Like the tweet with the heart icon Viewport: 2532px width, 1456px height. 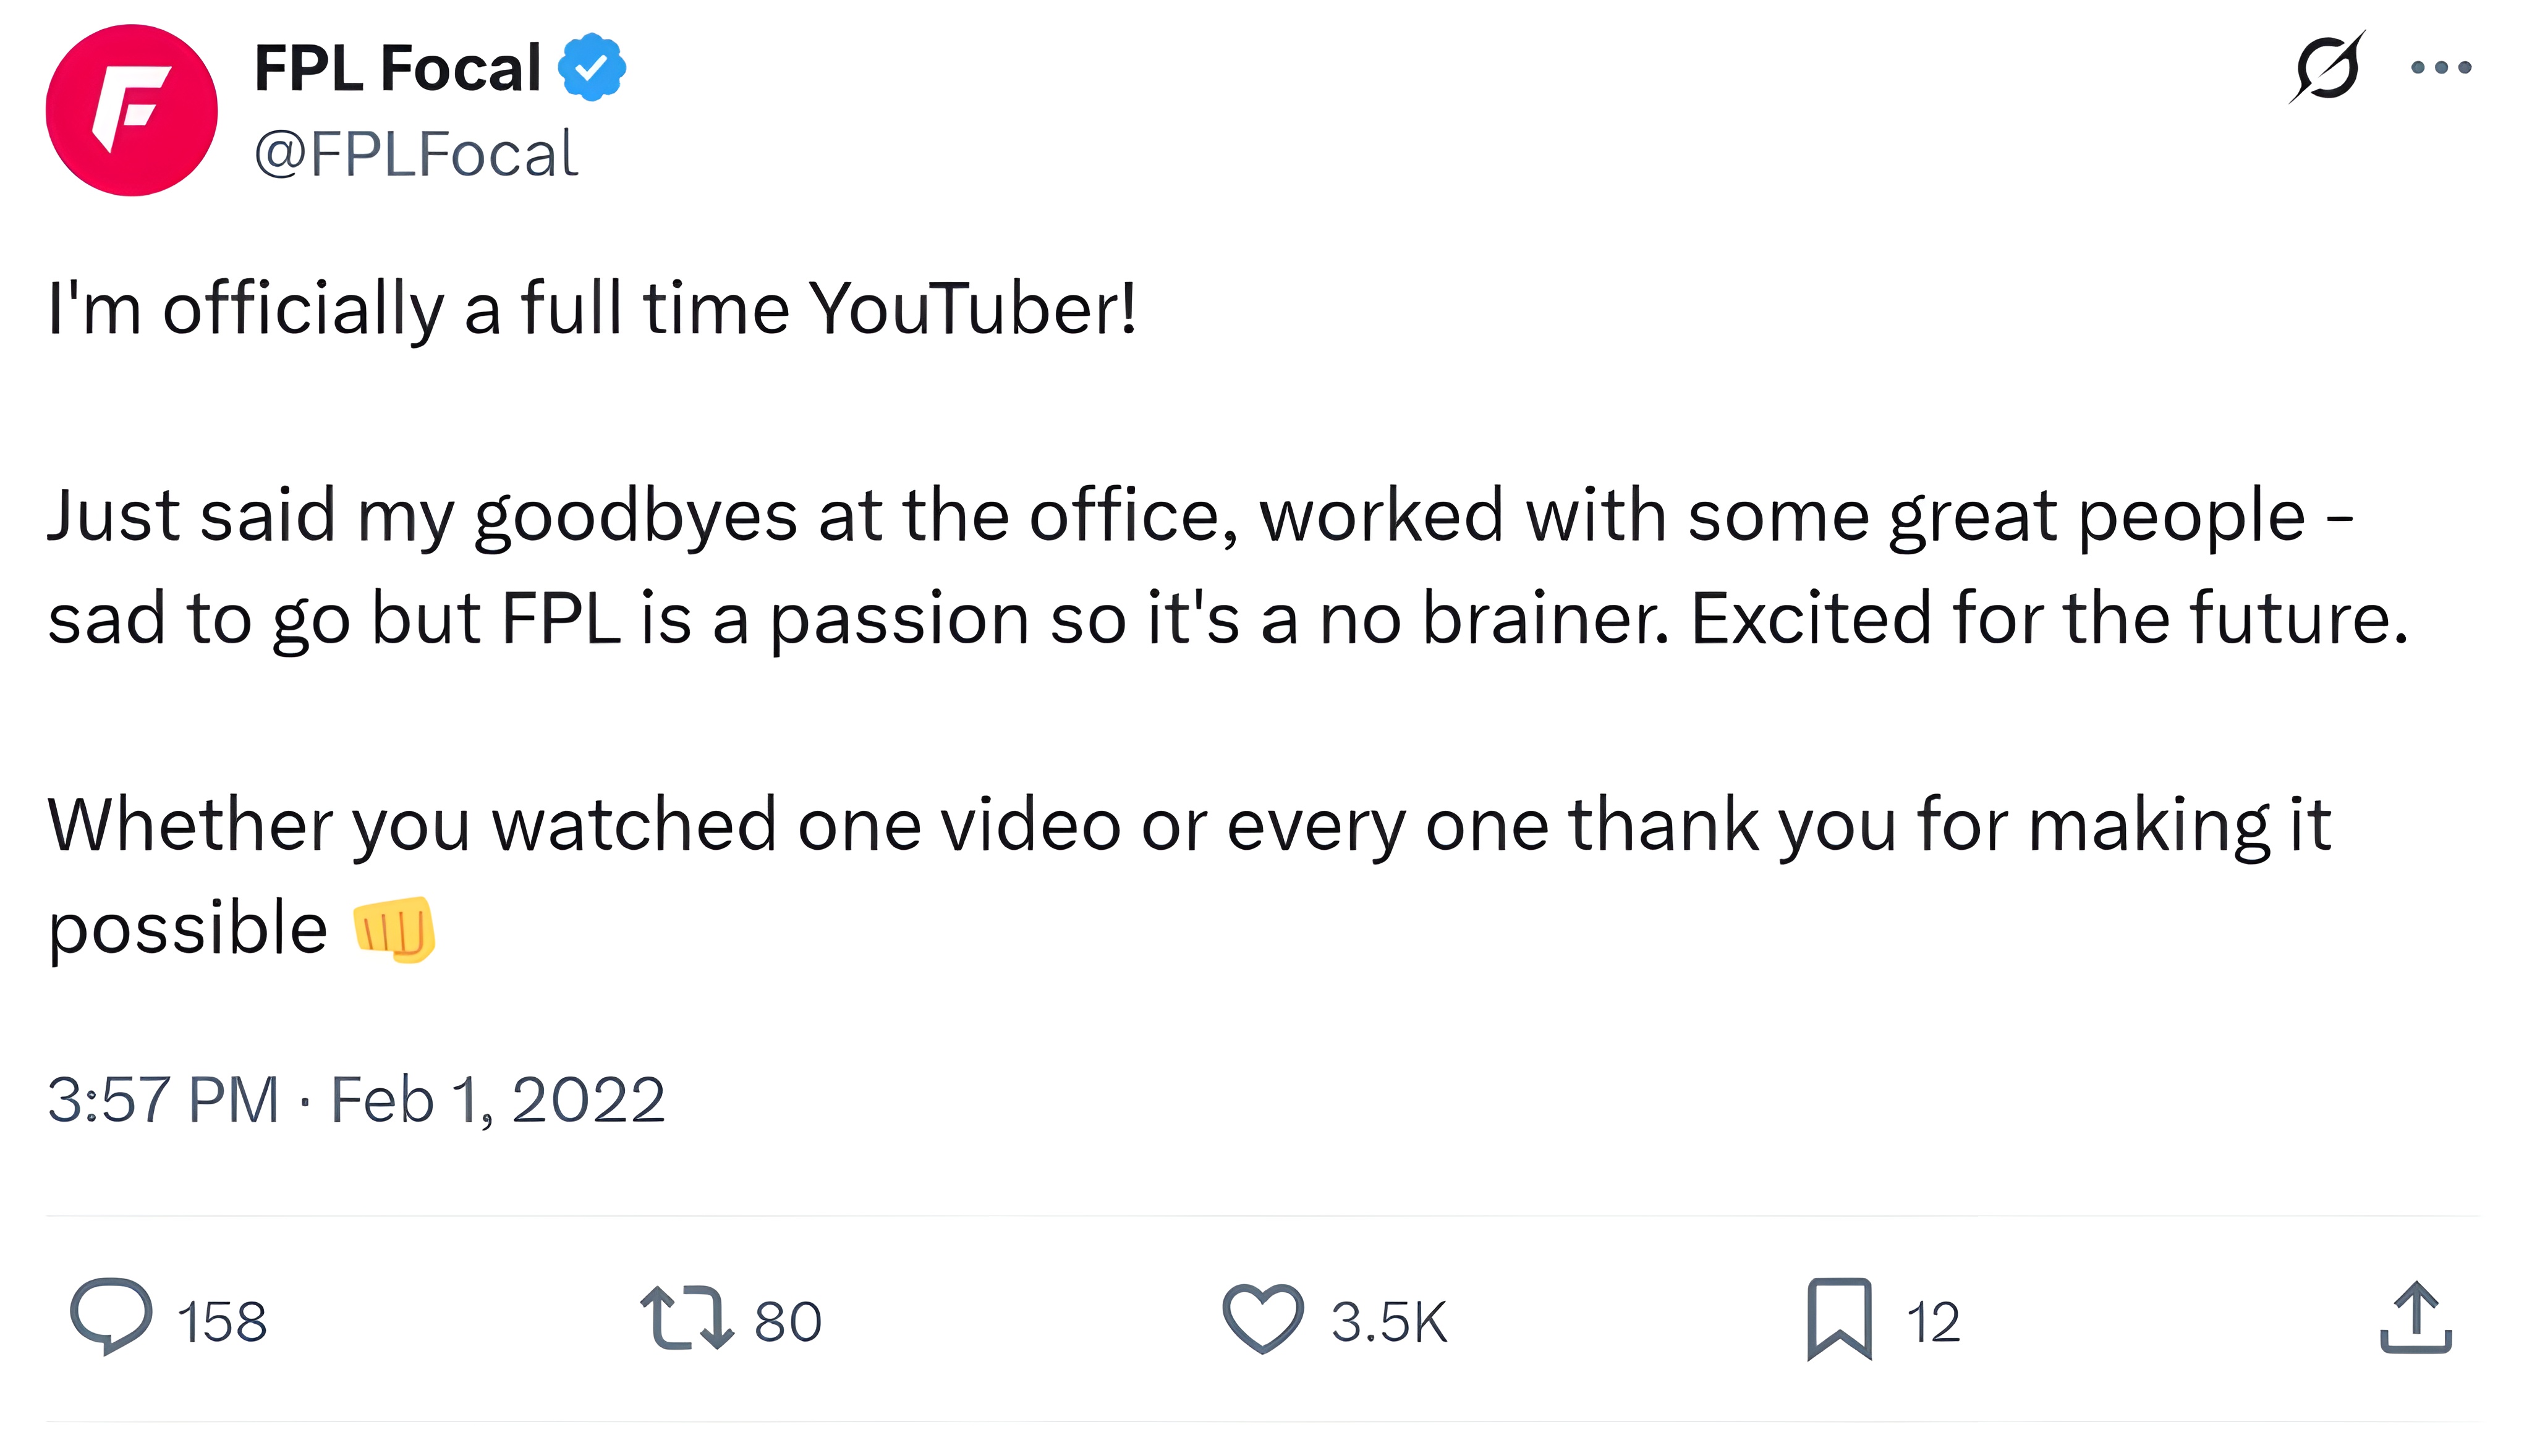point(1263,1318)
